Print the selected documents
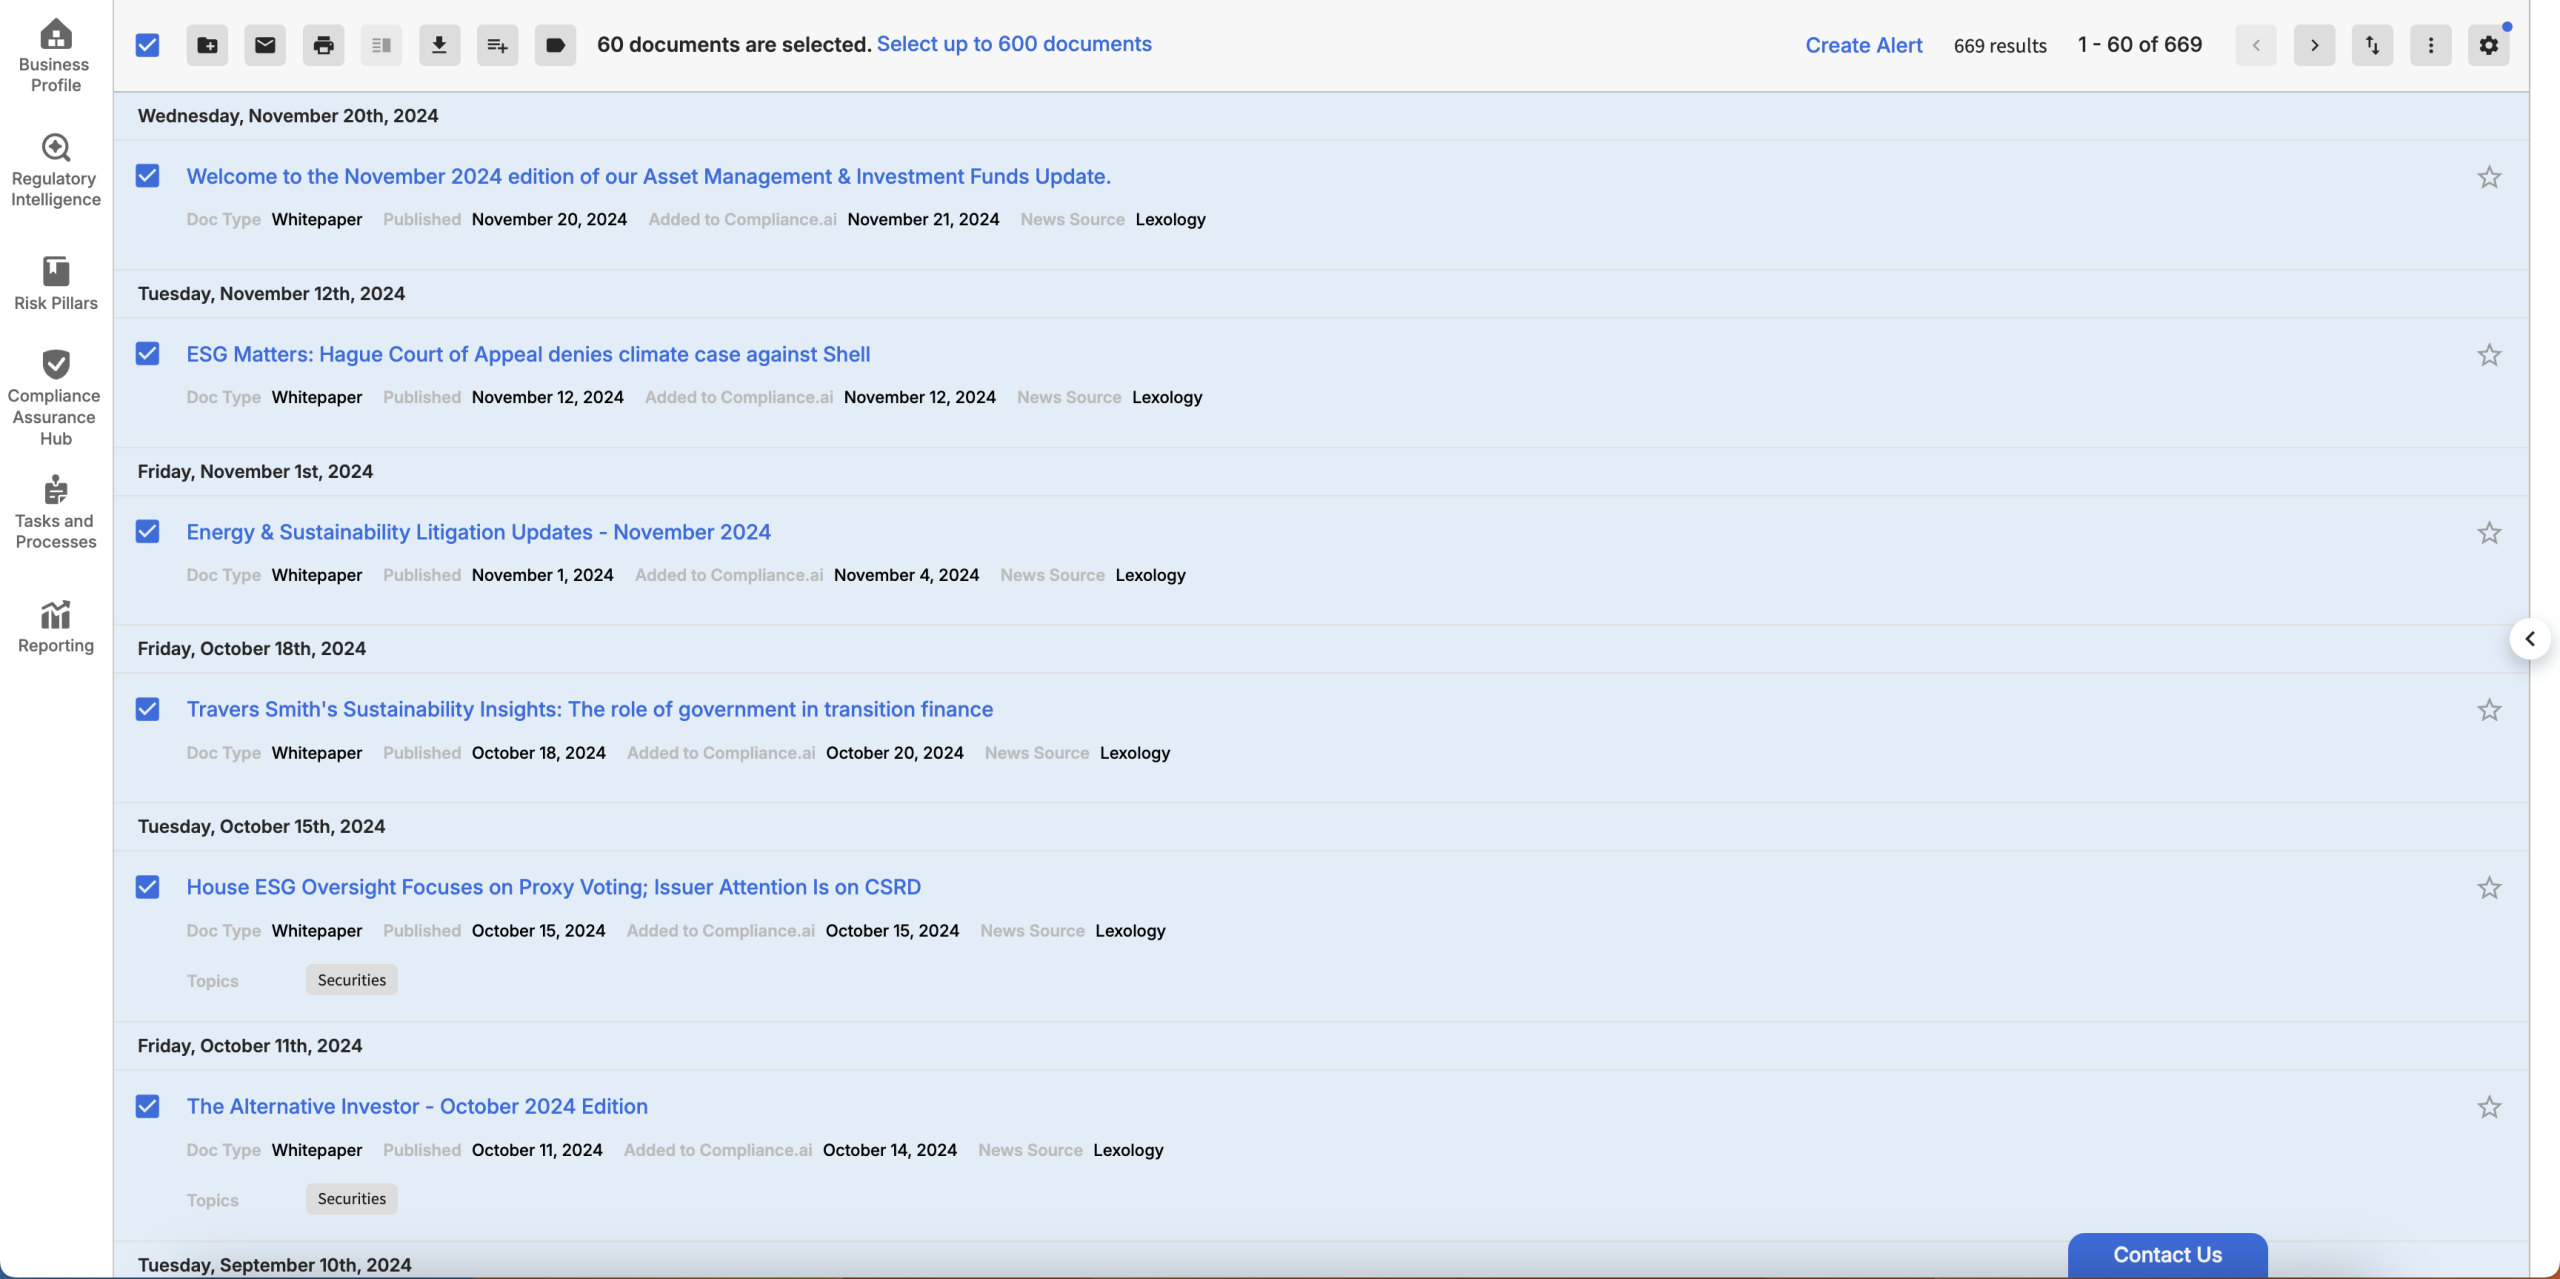This screenshot has height=1279, width=2560. 323,45
